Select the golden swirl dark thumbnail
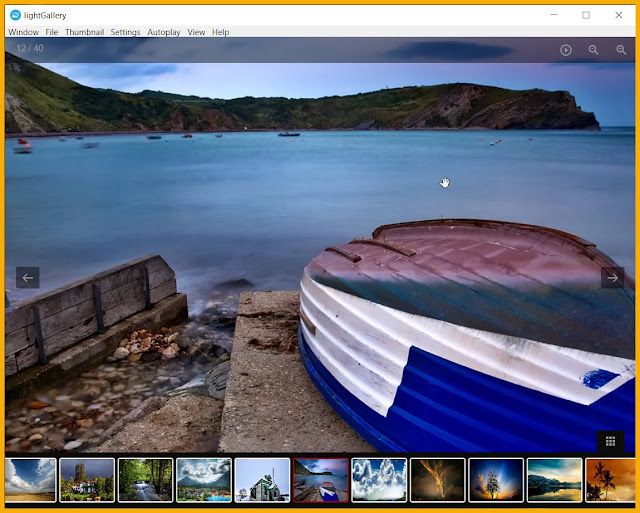 (438, 480)
